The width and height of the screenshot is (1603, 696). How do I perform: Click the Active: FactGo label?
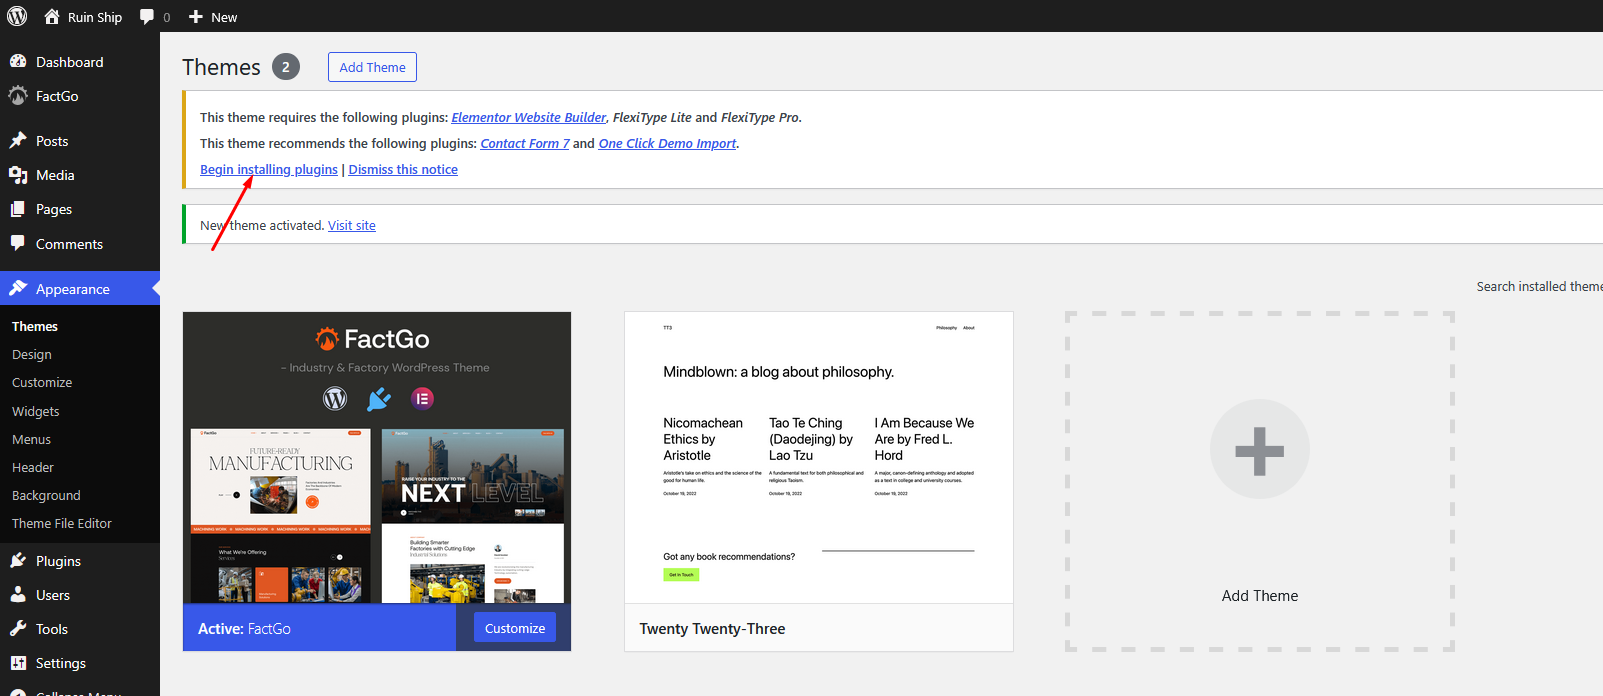(244, 629)
